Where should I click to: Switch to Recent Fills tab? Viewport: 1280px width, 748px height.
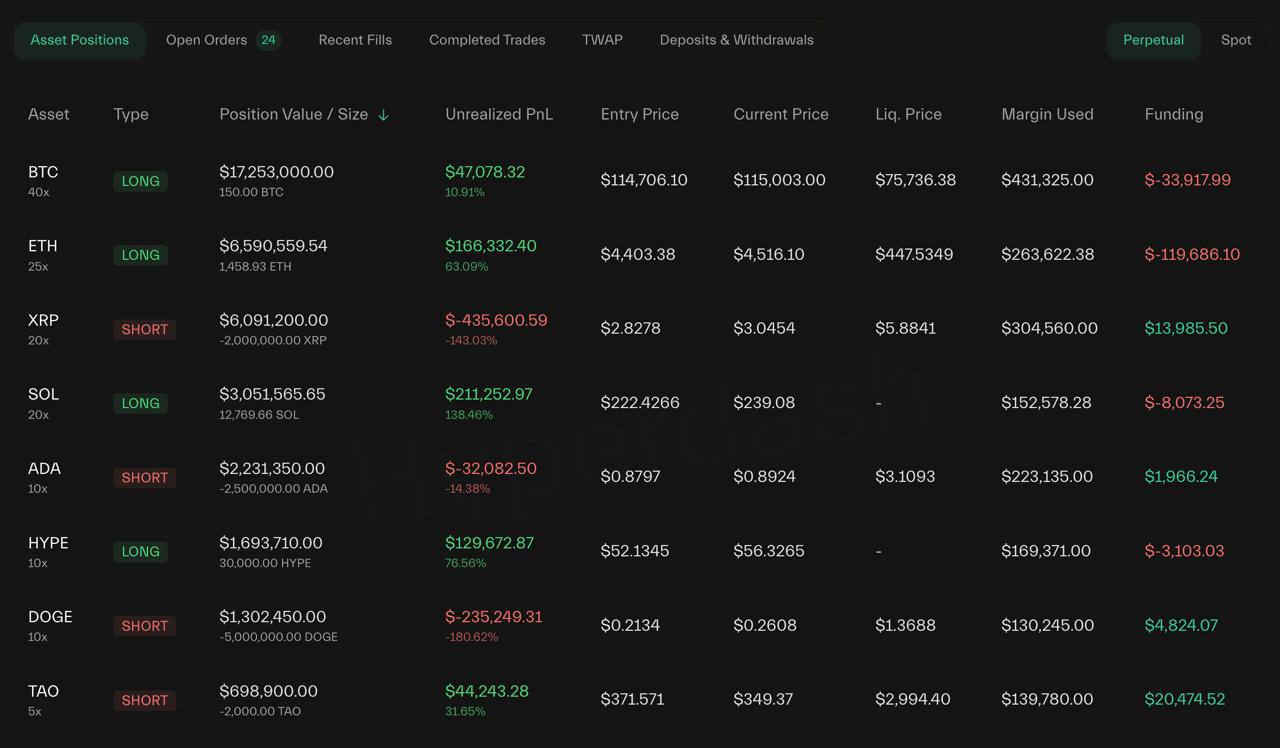pos(355,40)
